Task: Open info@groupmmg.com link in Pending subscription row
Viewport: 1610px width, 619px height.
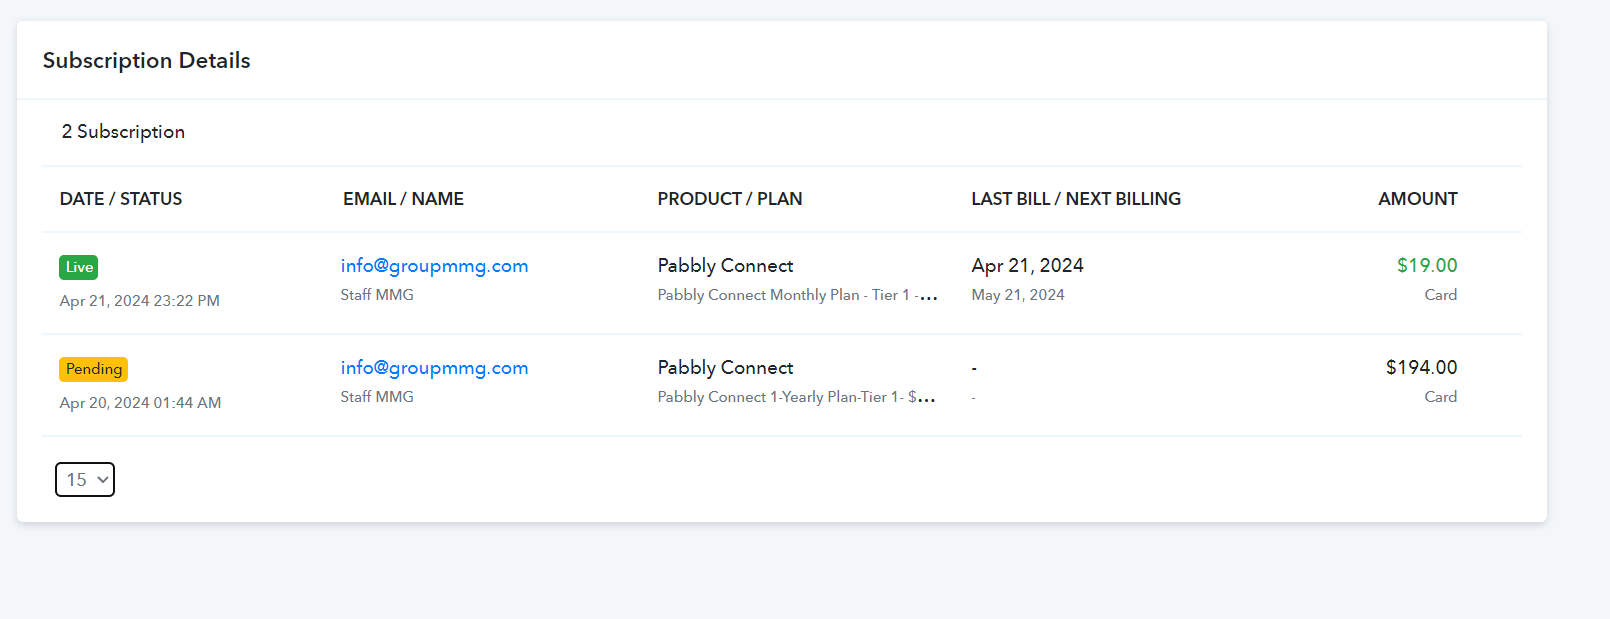Action: 434,368
